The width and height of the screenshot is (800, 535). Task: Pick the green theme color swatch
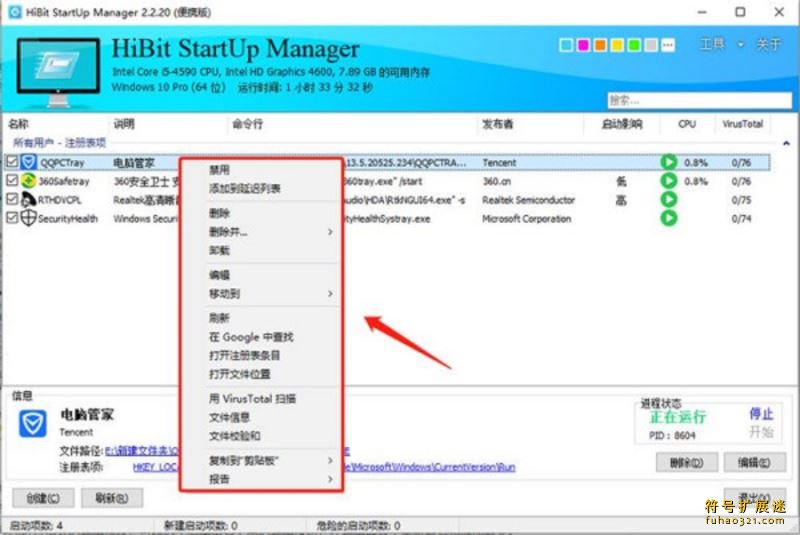(x=634, y=45)
